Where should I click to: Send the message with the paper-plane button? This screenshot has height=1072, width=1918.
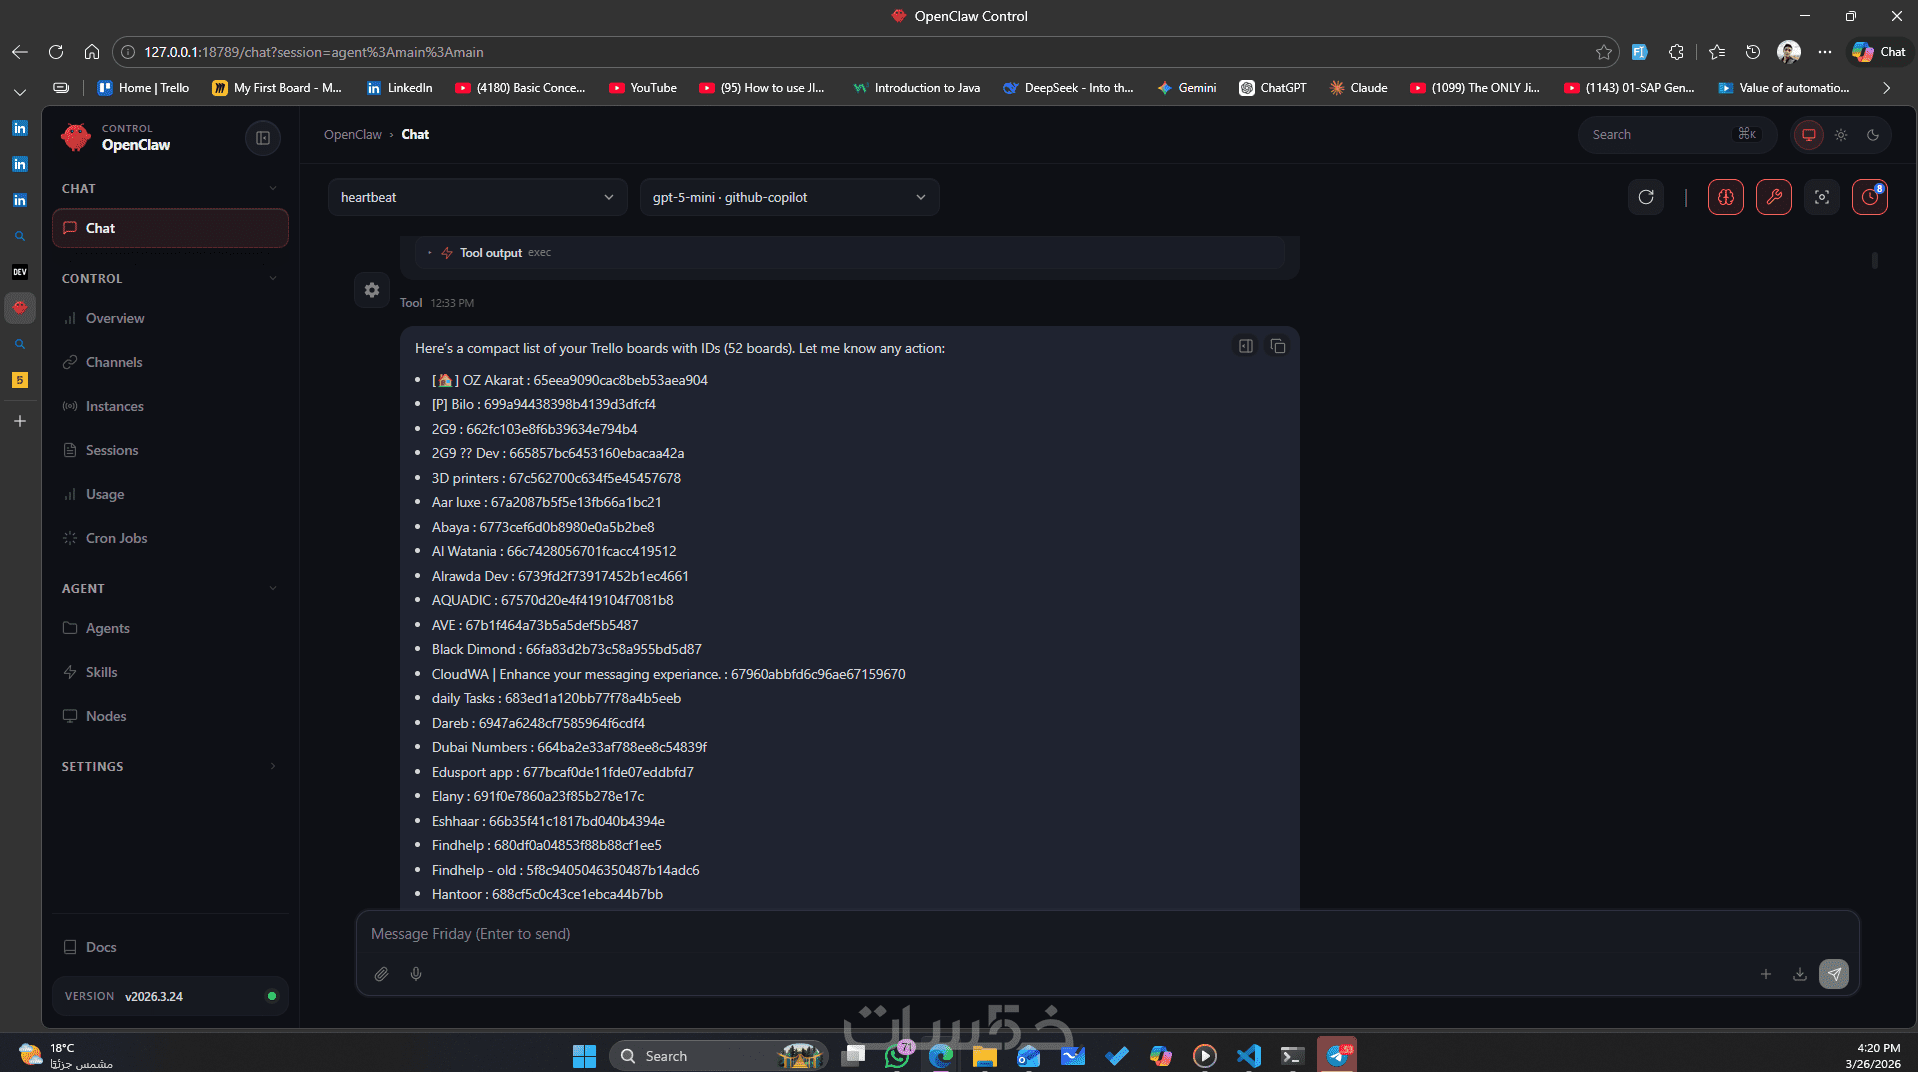(1834, 974)
